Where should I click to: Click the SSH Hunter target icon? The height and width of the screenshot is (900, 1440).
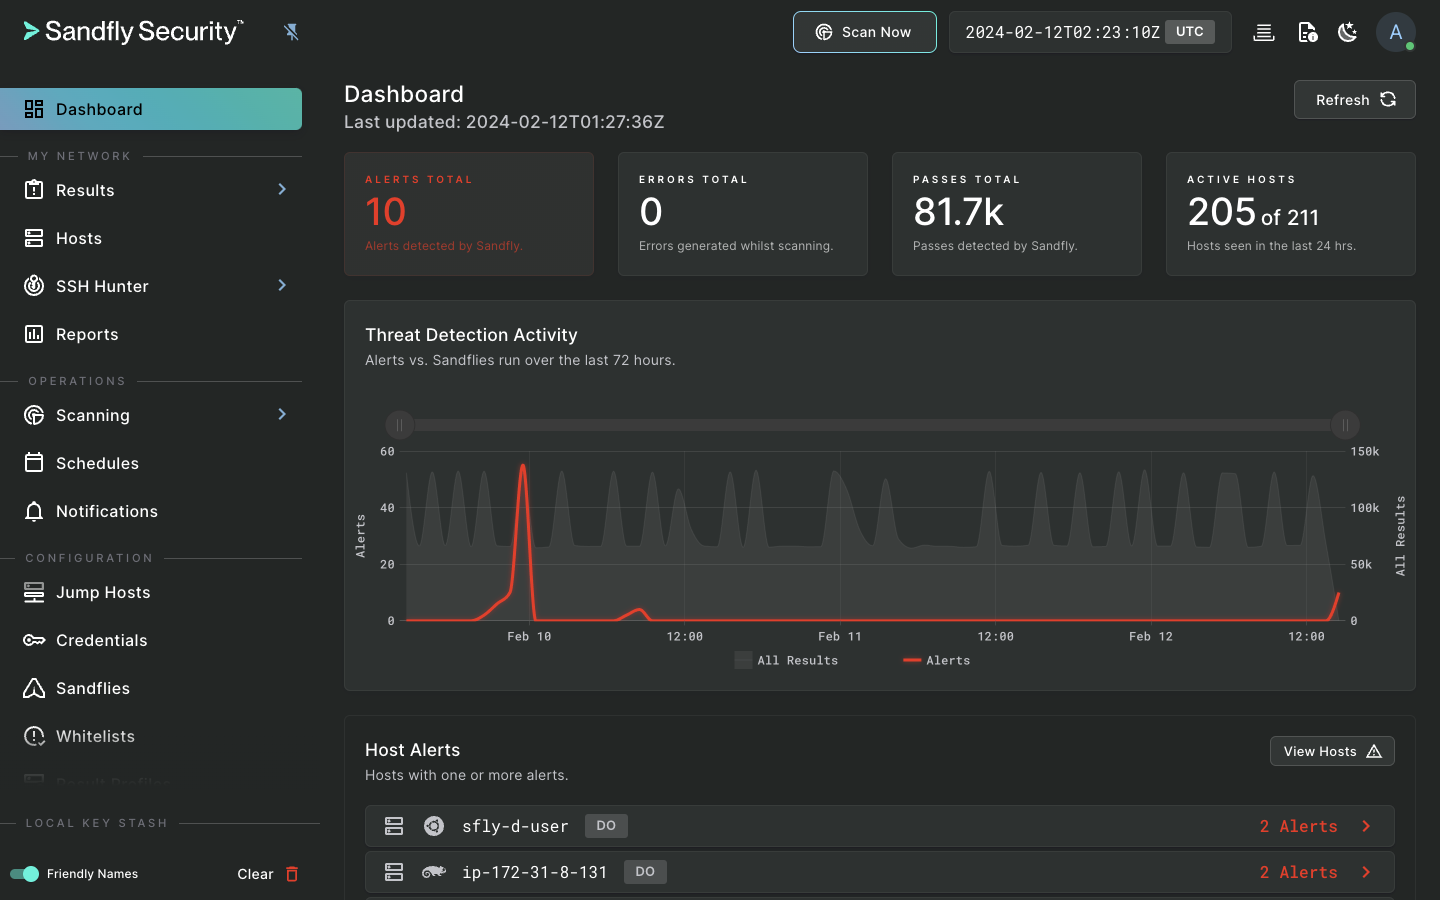(34, 286)
